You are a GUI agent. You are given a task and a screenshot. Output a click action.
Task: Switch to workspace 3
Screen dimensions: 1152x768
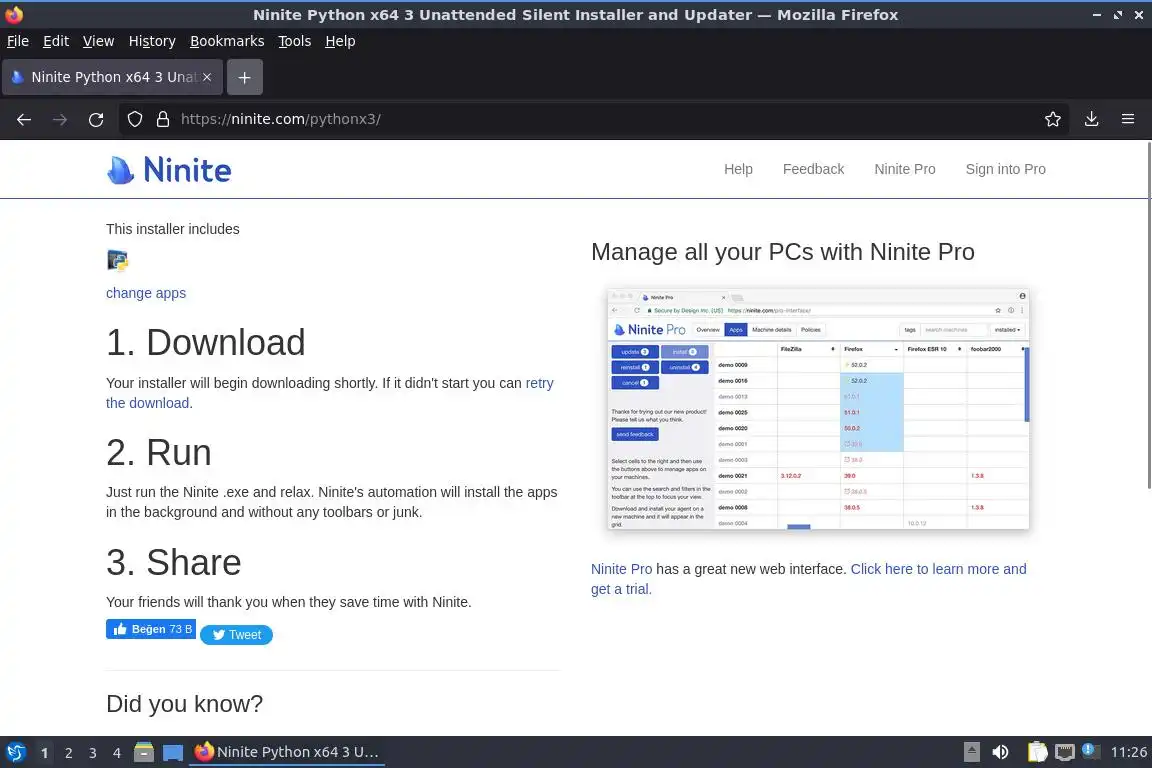pyautogui.click(x=93, y=753)
